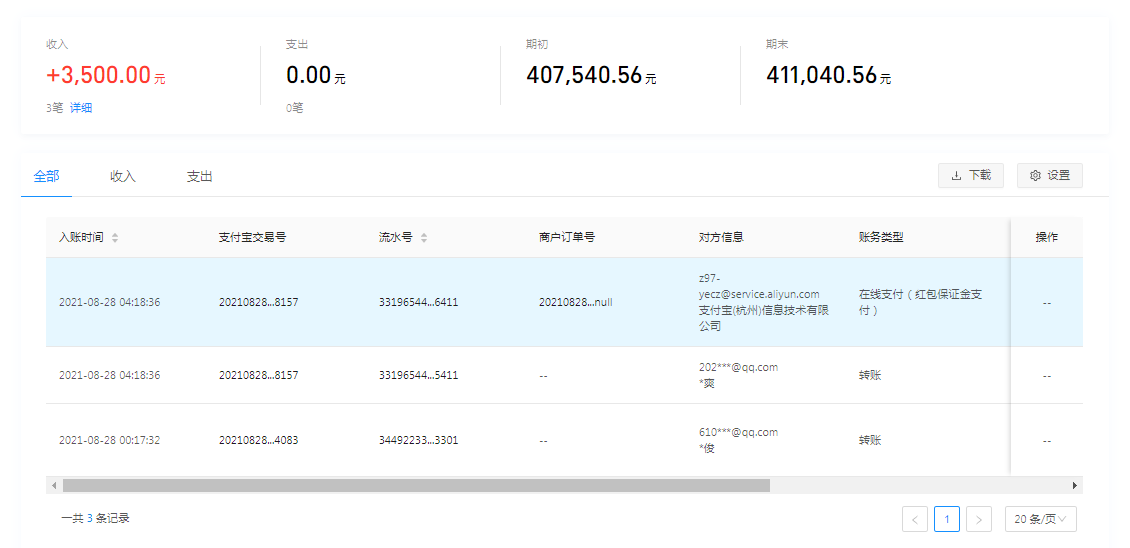
Task: Click the download button
Action: click(x=970, y=175)
